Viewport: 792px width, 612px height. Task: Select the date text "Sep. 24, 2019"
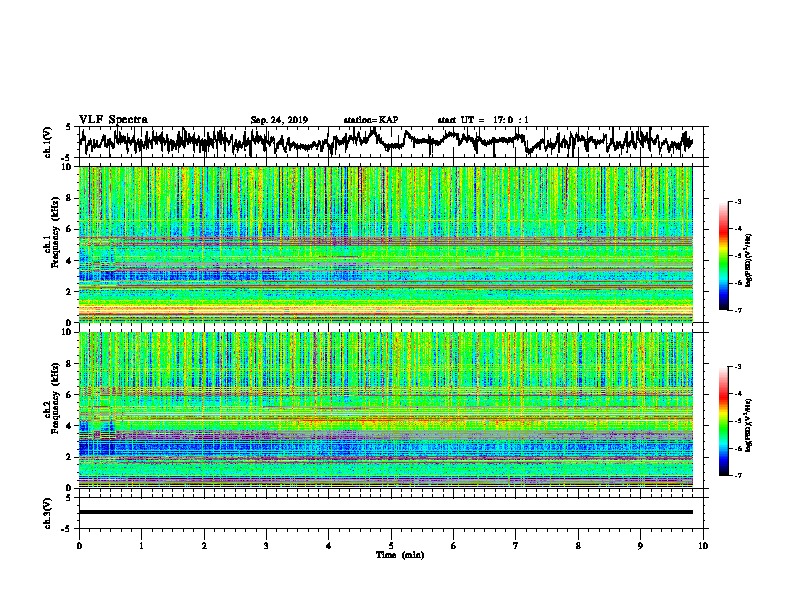[279, 120]
